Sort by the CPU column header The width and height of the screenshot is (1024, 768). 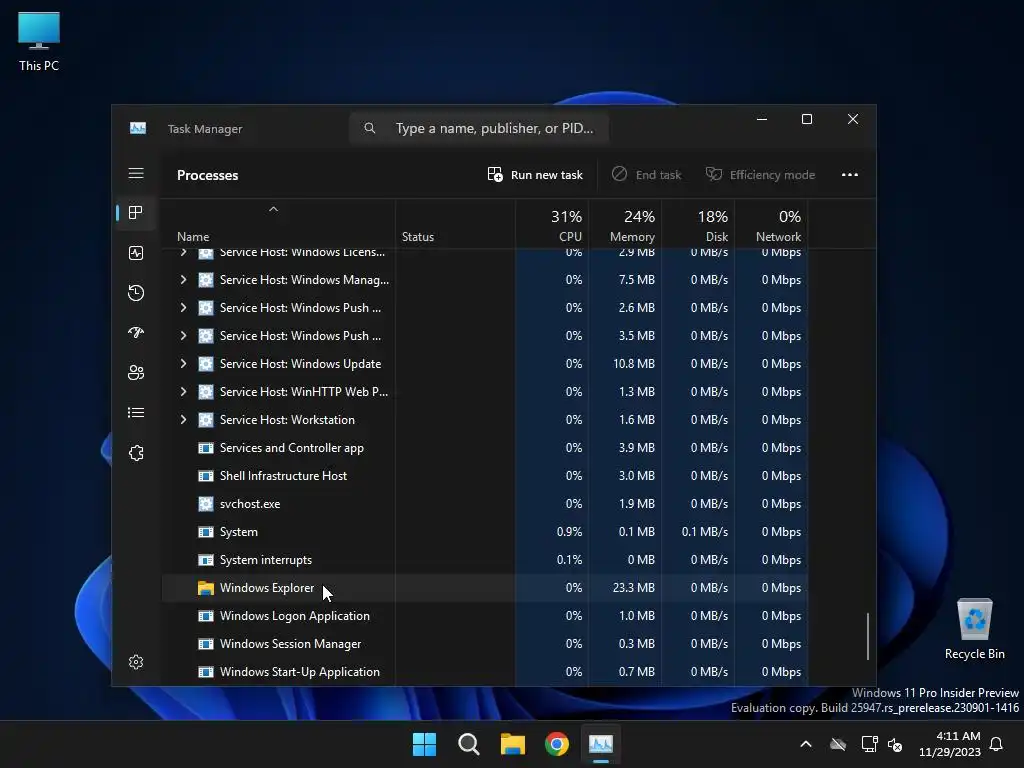[552, 225]
